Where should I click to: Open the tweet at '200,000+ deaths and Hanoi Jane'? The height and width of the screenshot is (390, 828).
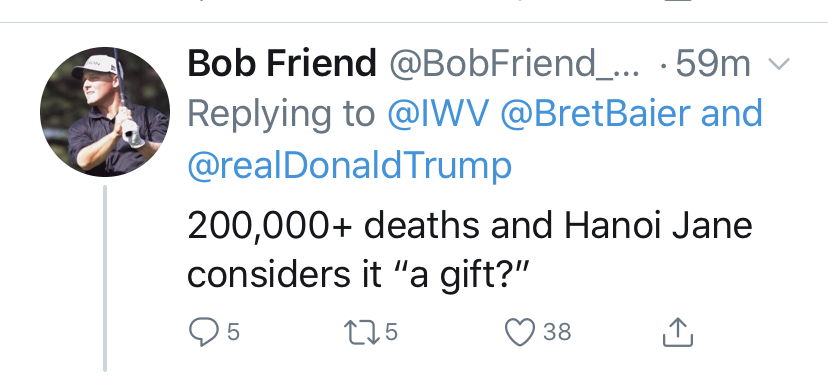click(x=469, y=224)
